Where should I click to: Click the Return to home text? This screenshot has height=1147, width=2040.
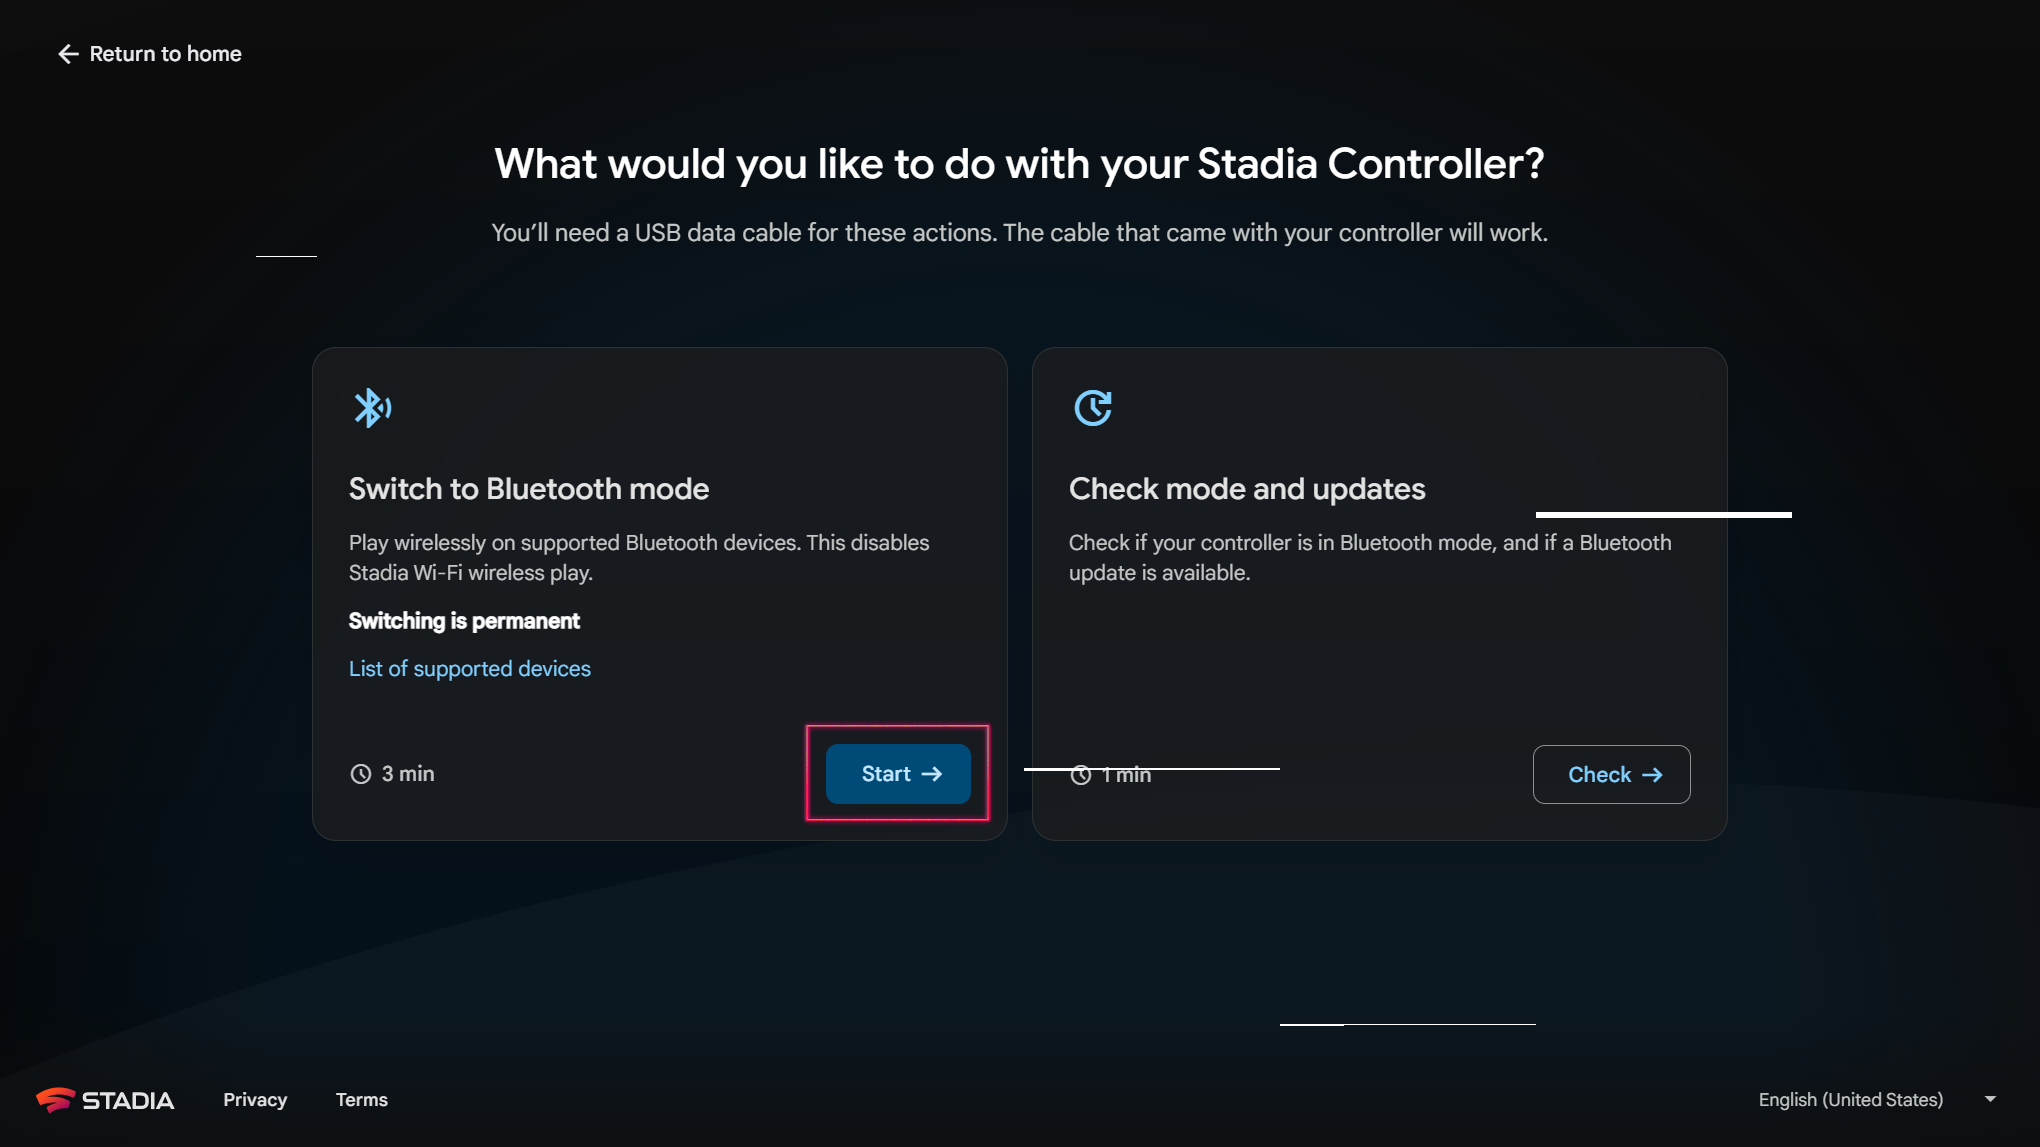tap(165, 54)
